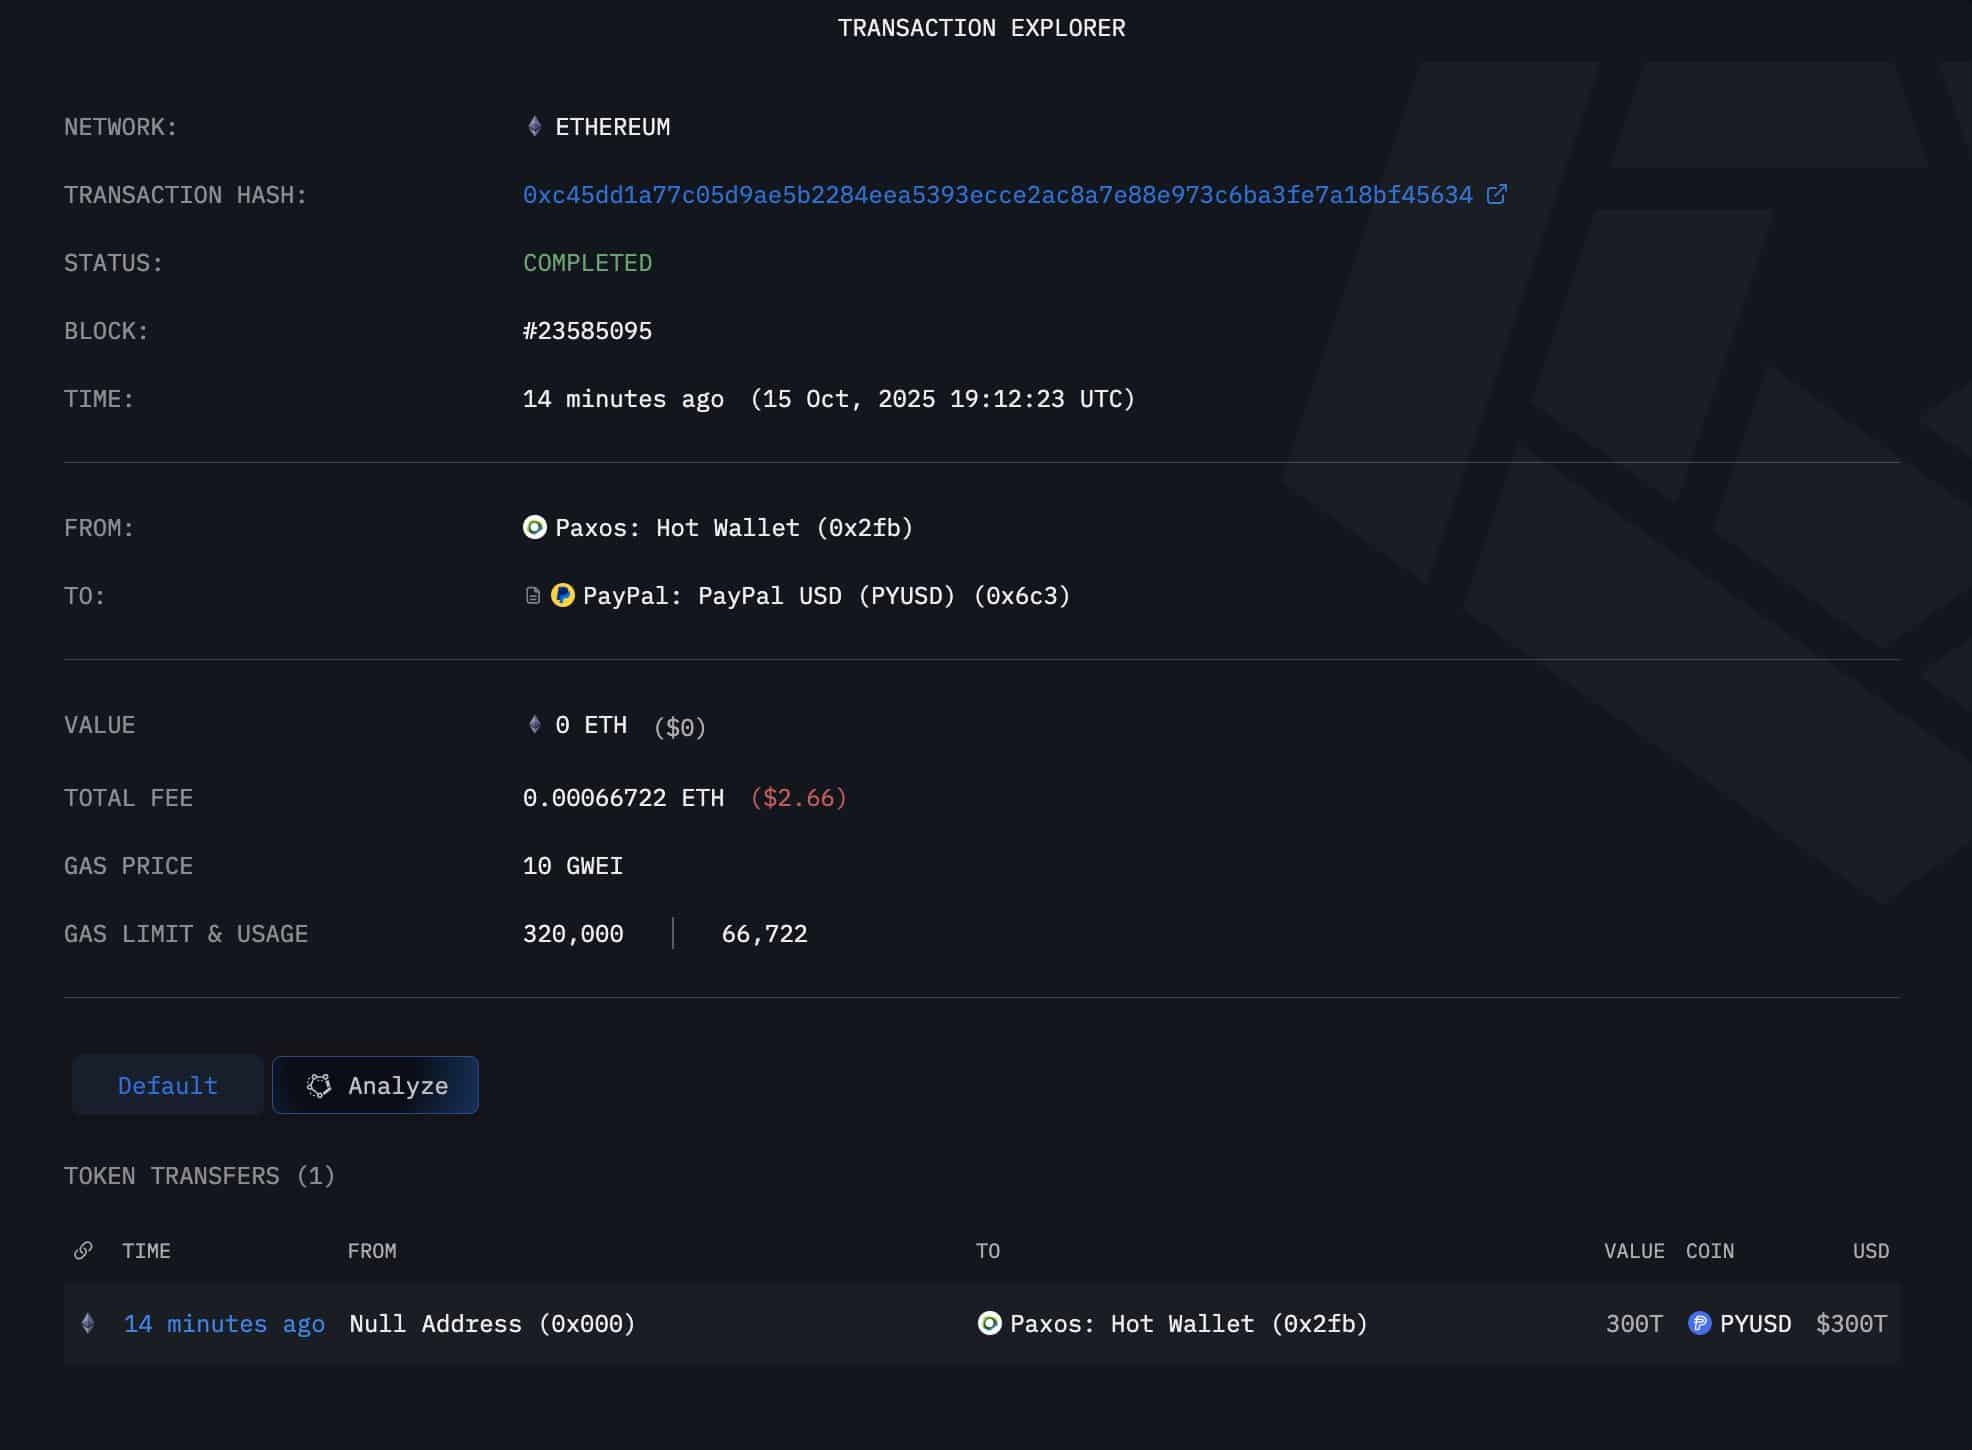The height and width of the screenshot is (1450, 1972).
Task: Click the PYUSD coin label in transfers
Action: [x=1755, y=1324]
